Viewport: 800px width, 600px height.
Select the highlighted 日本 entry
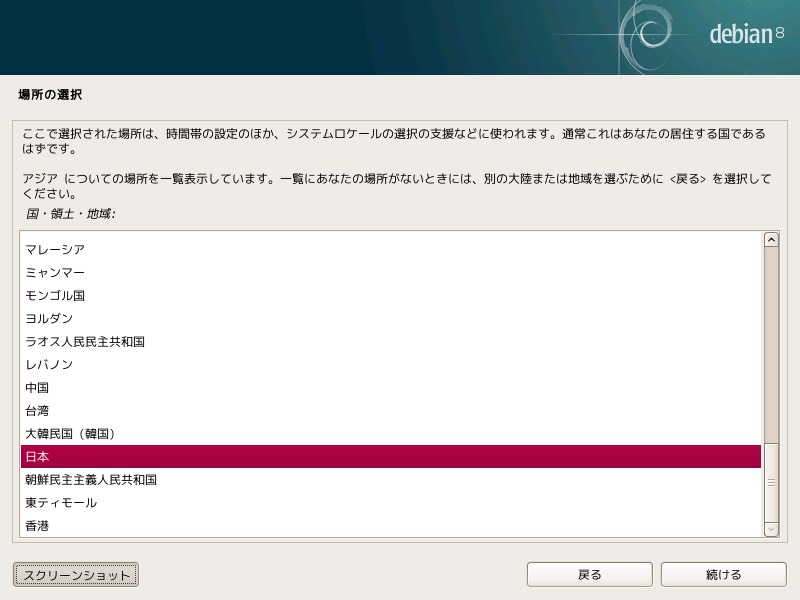(x=391, y=457)
